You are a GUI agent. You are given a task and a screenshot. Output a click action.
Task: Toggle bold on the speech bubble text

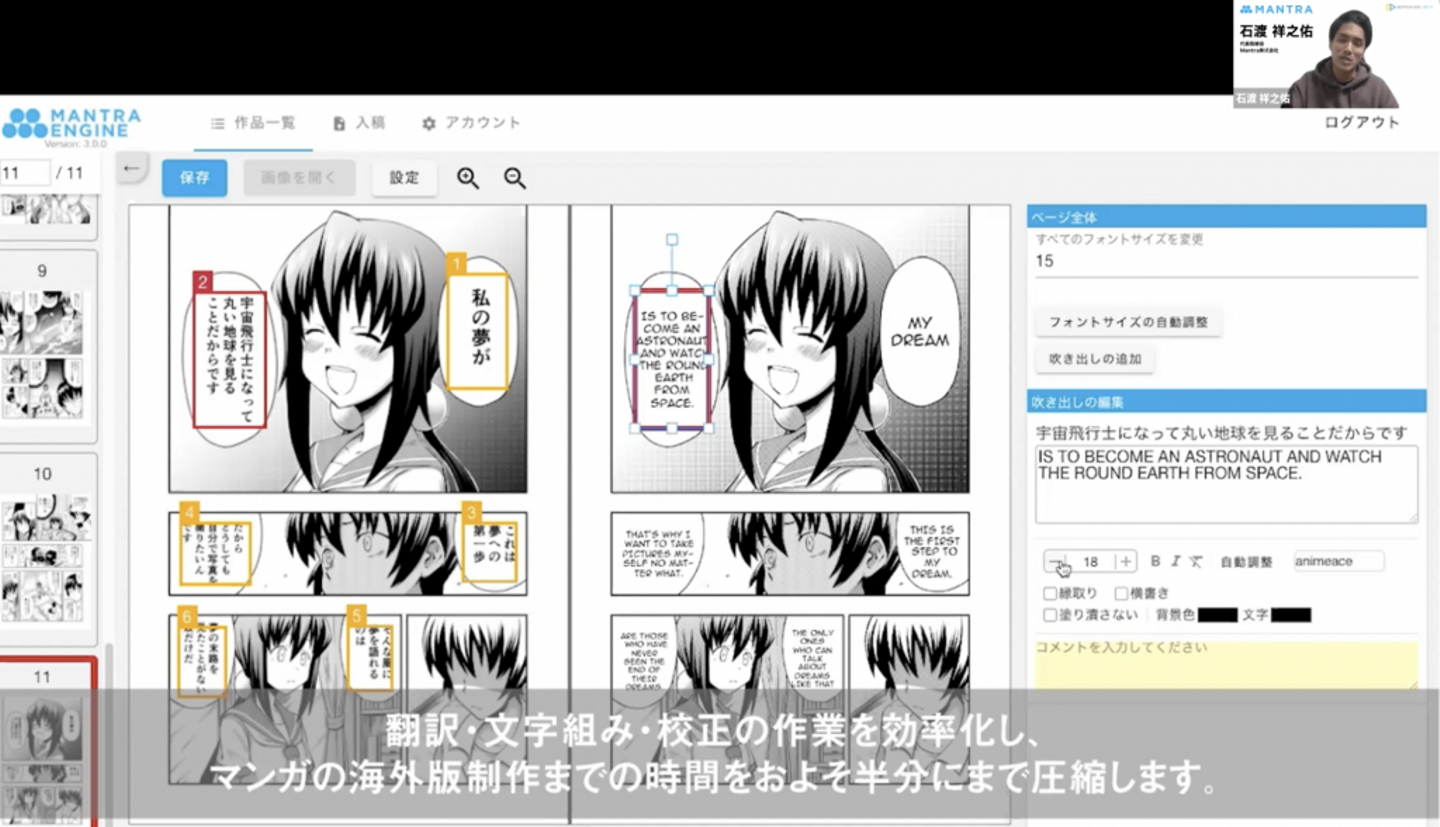(1155, 561)
